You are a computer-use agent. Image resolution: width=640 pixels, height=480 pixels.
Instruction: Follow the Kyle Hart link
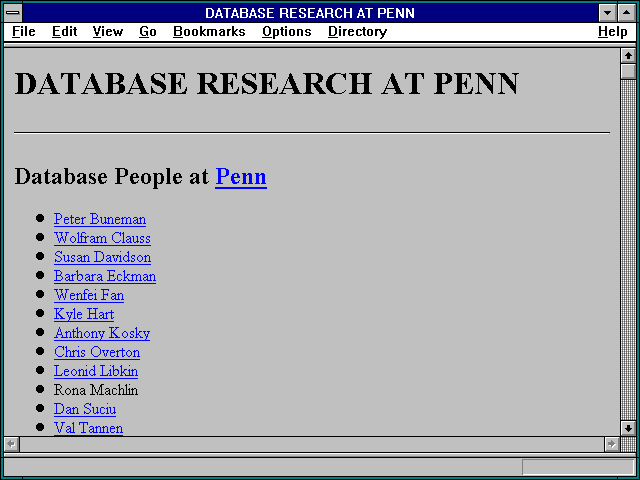tap(84, 314)
